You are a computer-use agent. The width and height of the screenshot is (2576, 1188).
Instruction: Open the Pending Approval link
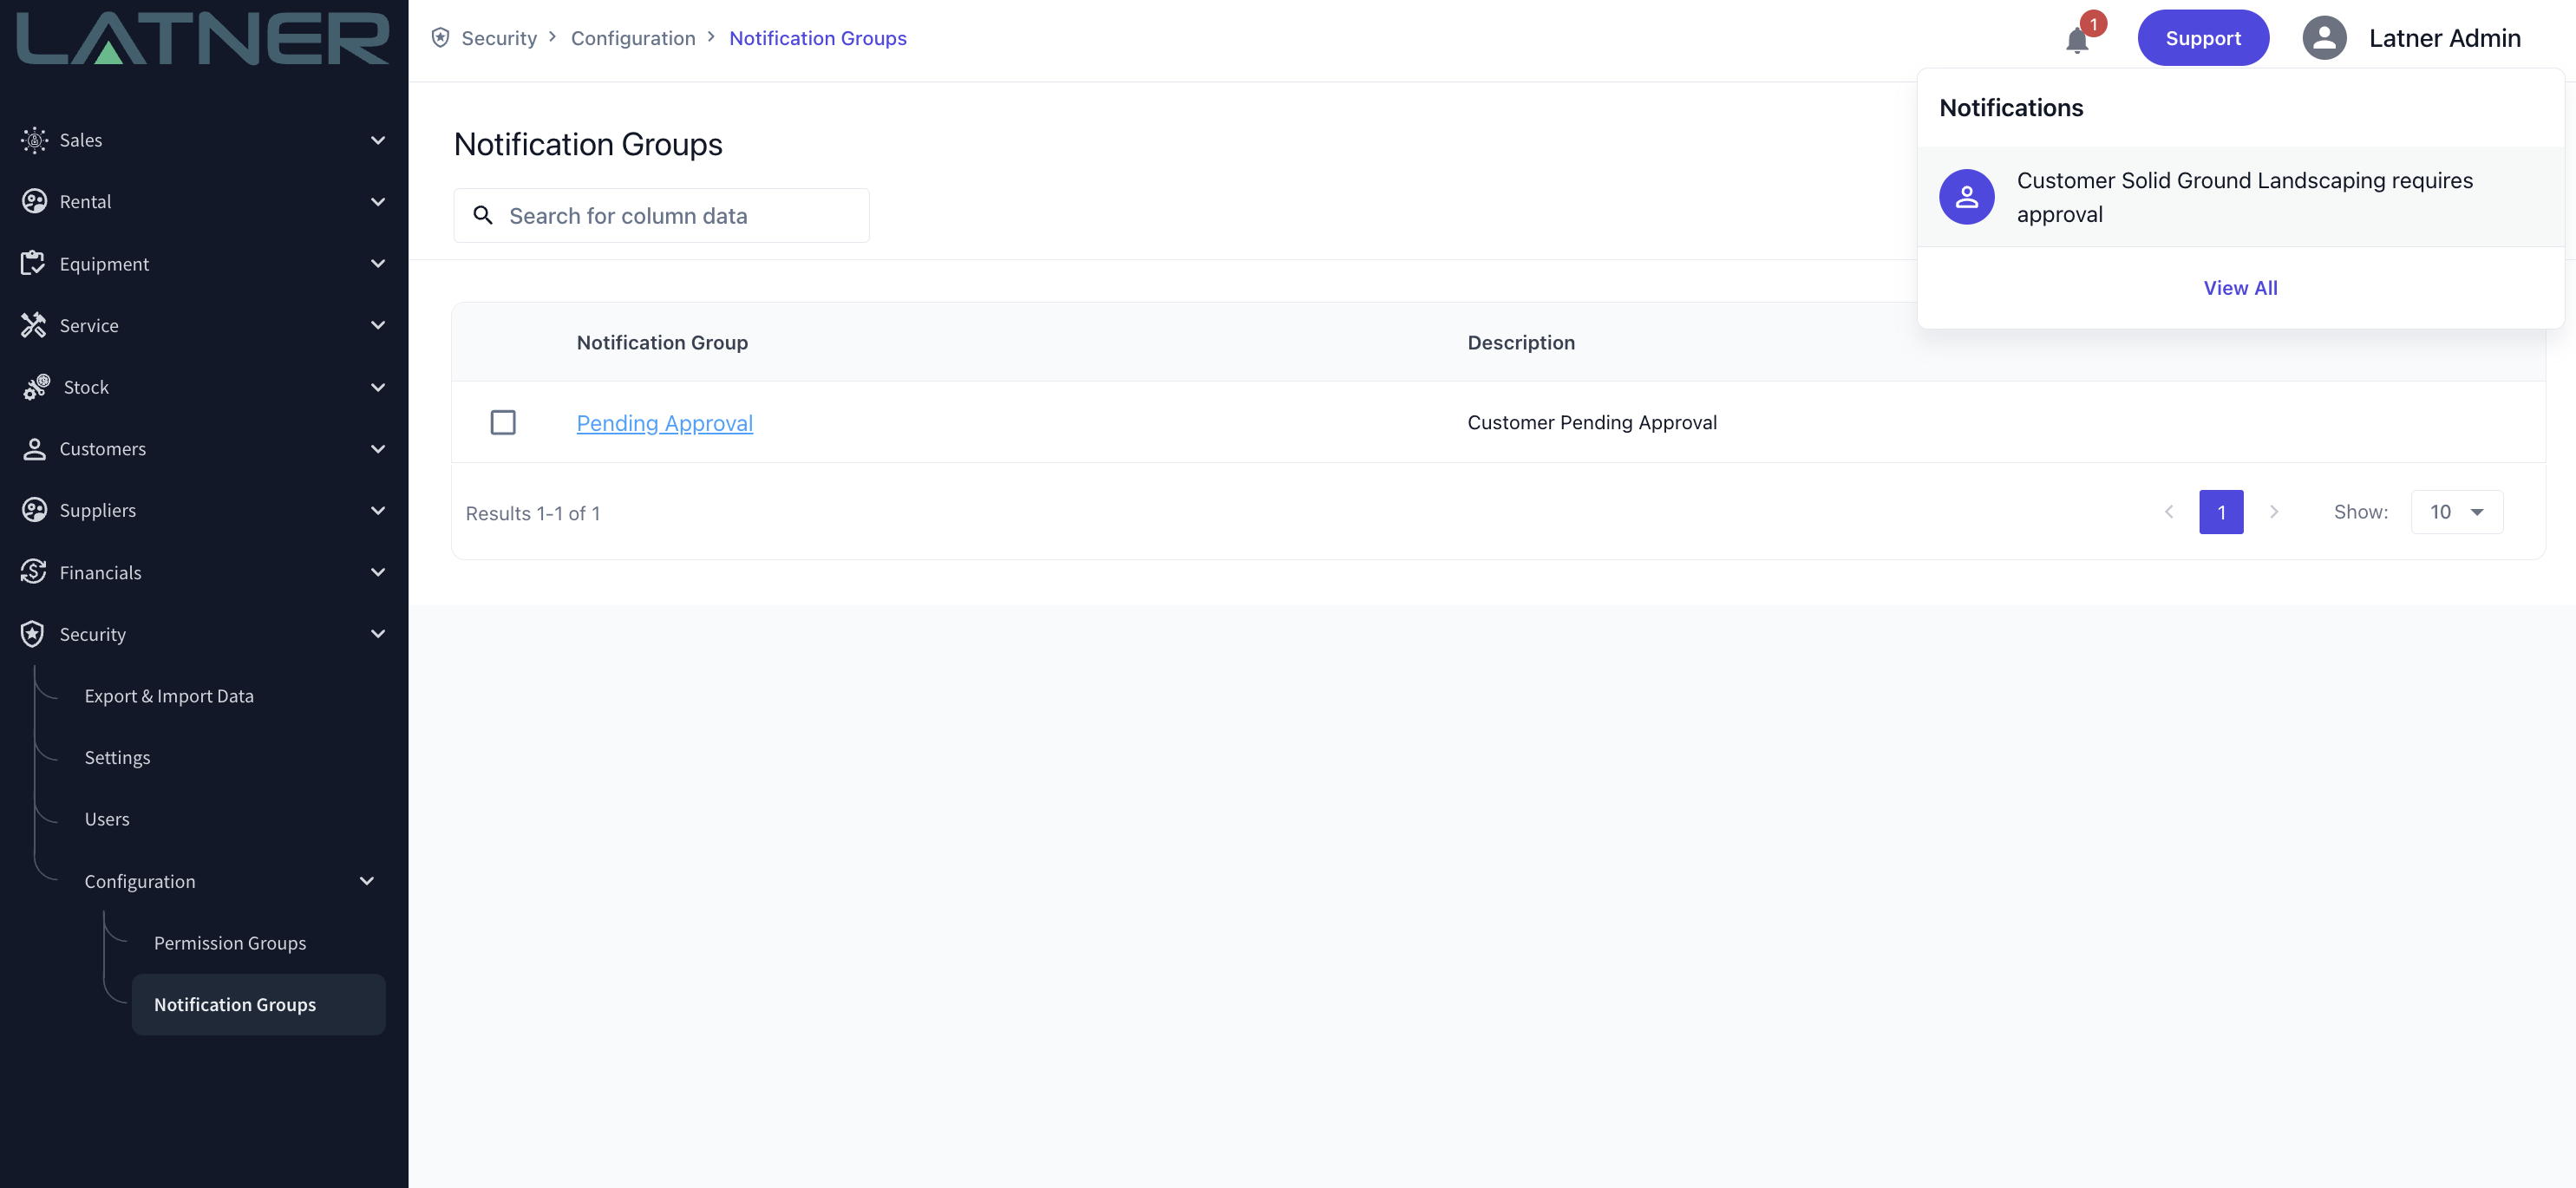(x=664, y=423)
